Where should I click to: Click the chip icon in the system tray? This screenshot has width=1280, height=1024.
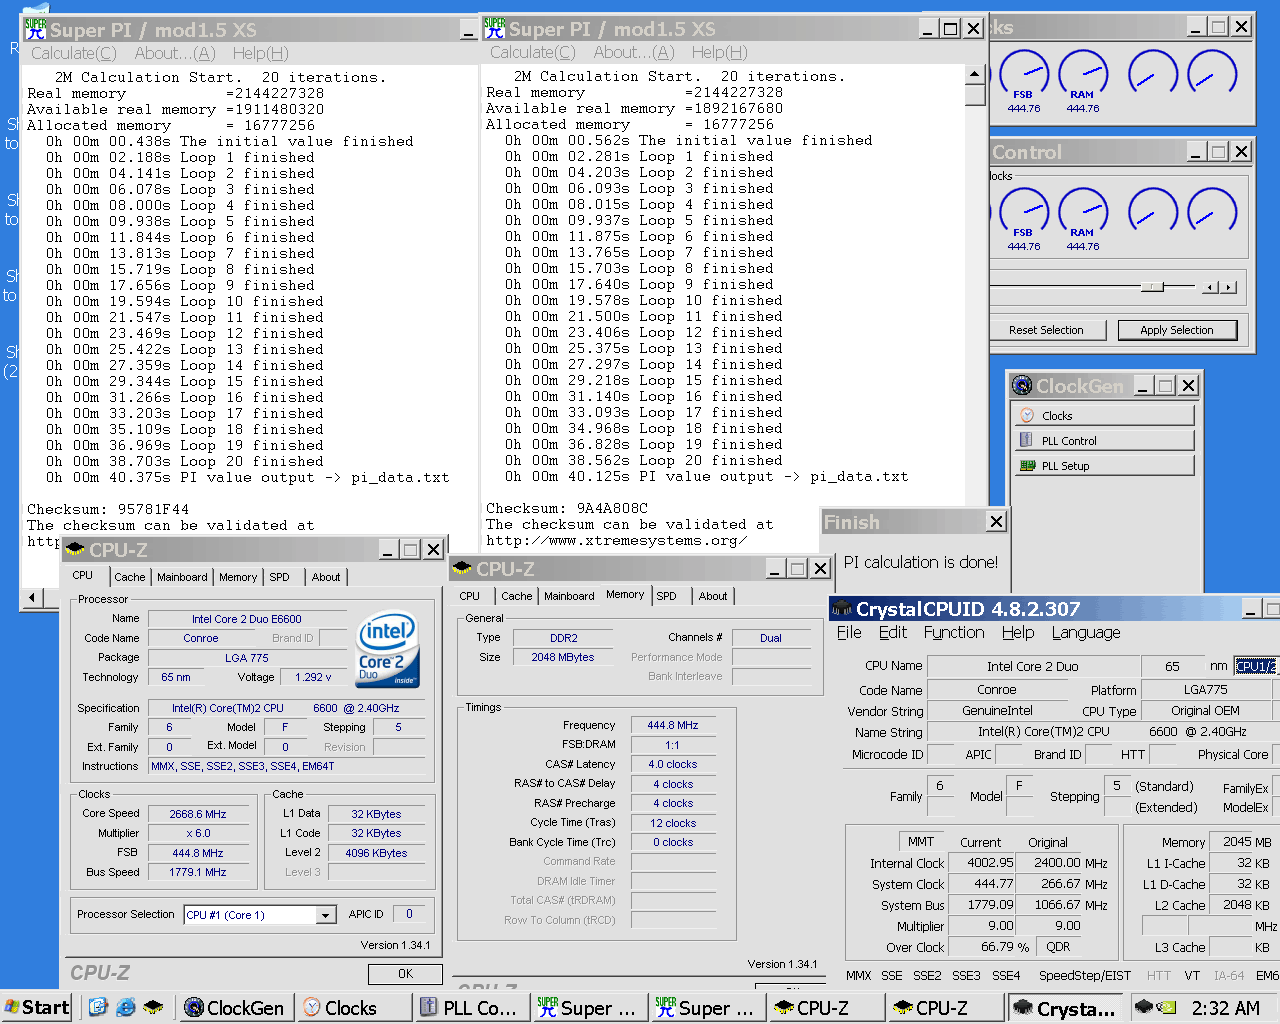tap(1144, 1007)
